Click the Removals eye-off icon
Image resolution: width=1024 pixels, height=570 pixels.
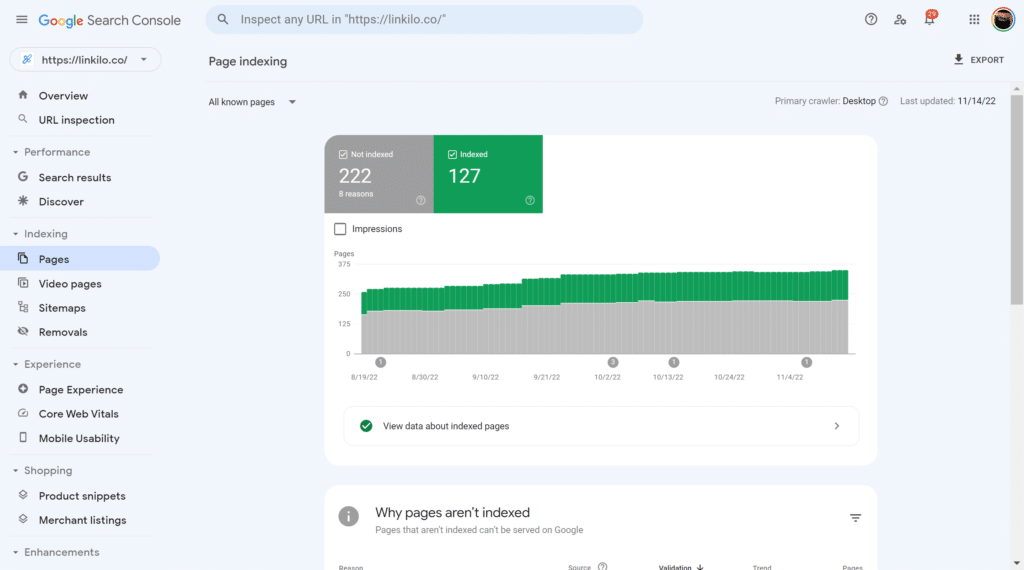23,332
